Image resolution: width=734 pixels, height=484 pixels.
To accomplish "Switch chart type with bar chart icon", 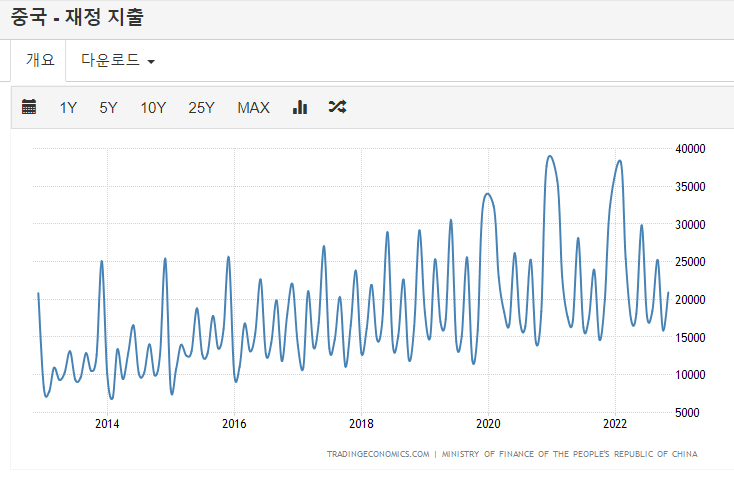I will [x=300, y=107].
